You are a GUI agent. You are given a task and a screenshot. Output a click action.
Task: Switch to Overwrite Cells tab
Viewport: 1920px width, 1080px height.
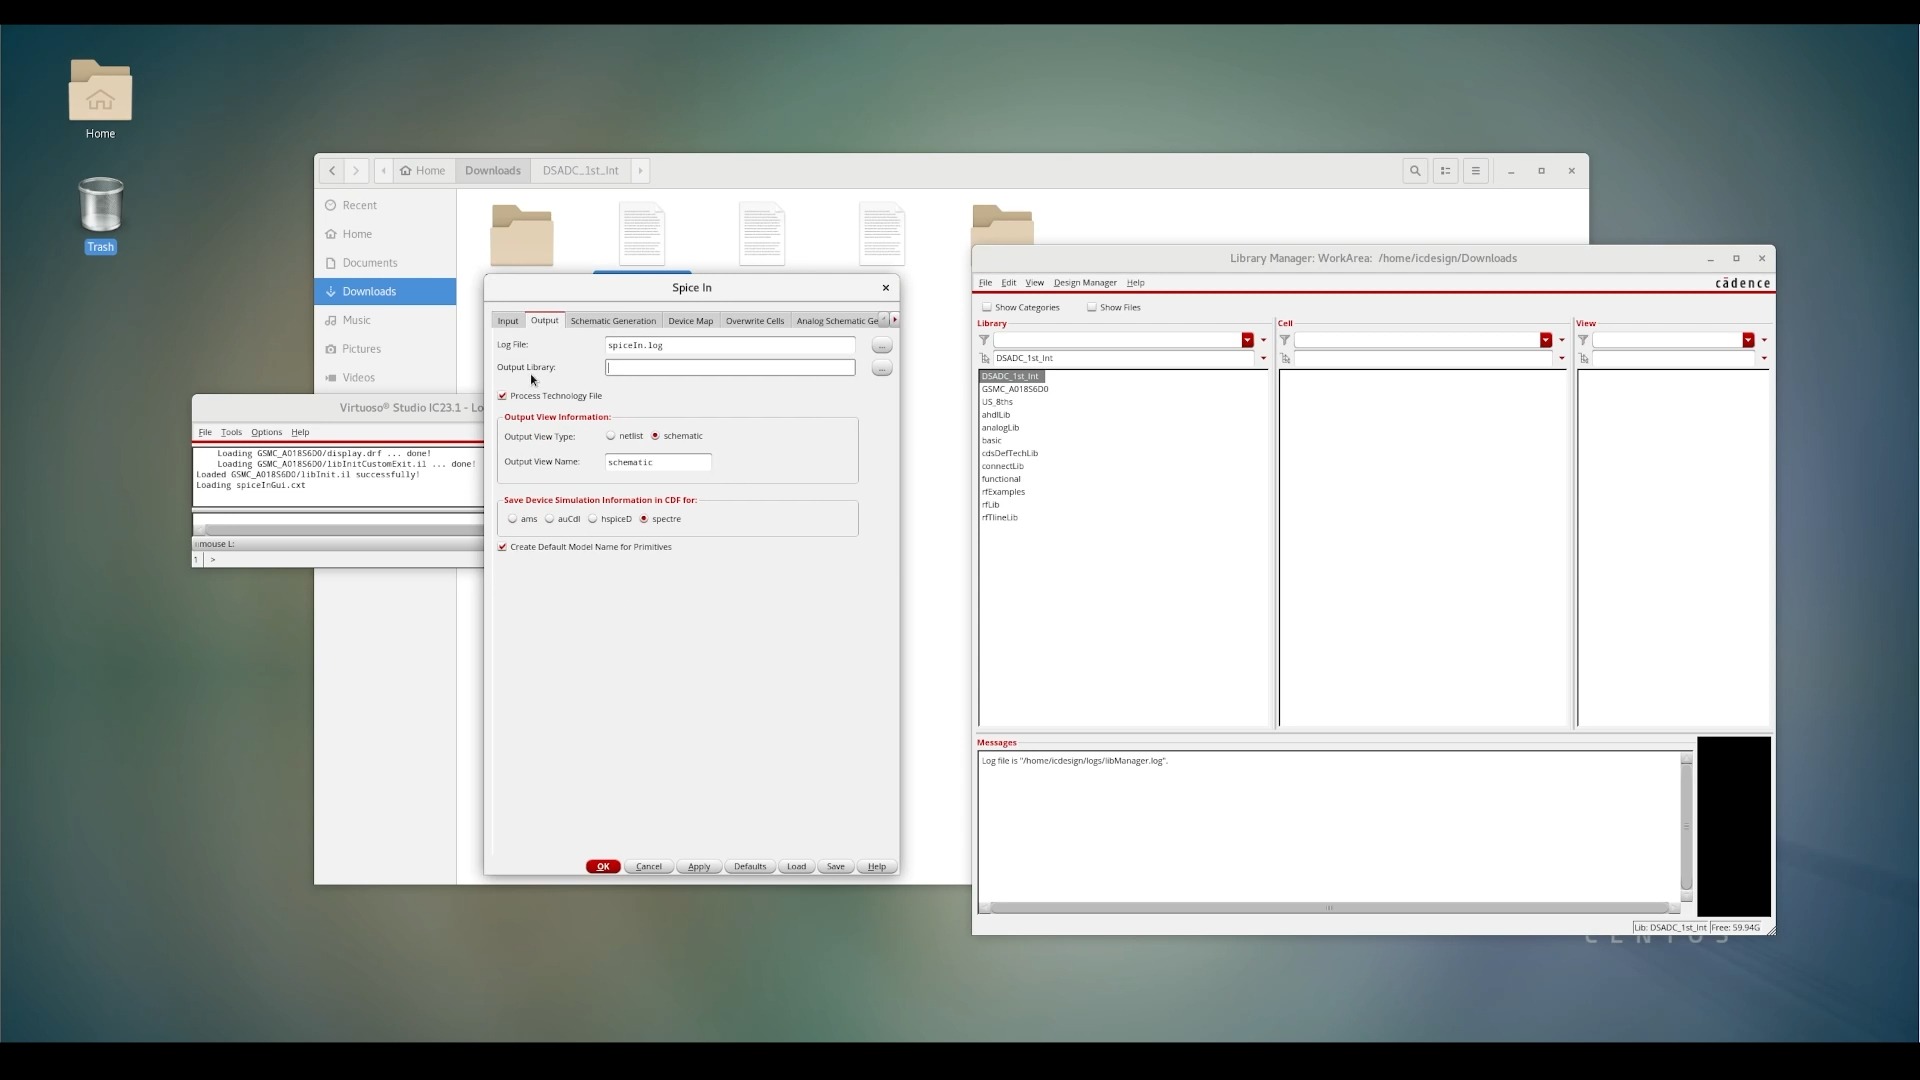pyautogui.click(x=755, y=321)
